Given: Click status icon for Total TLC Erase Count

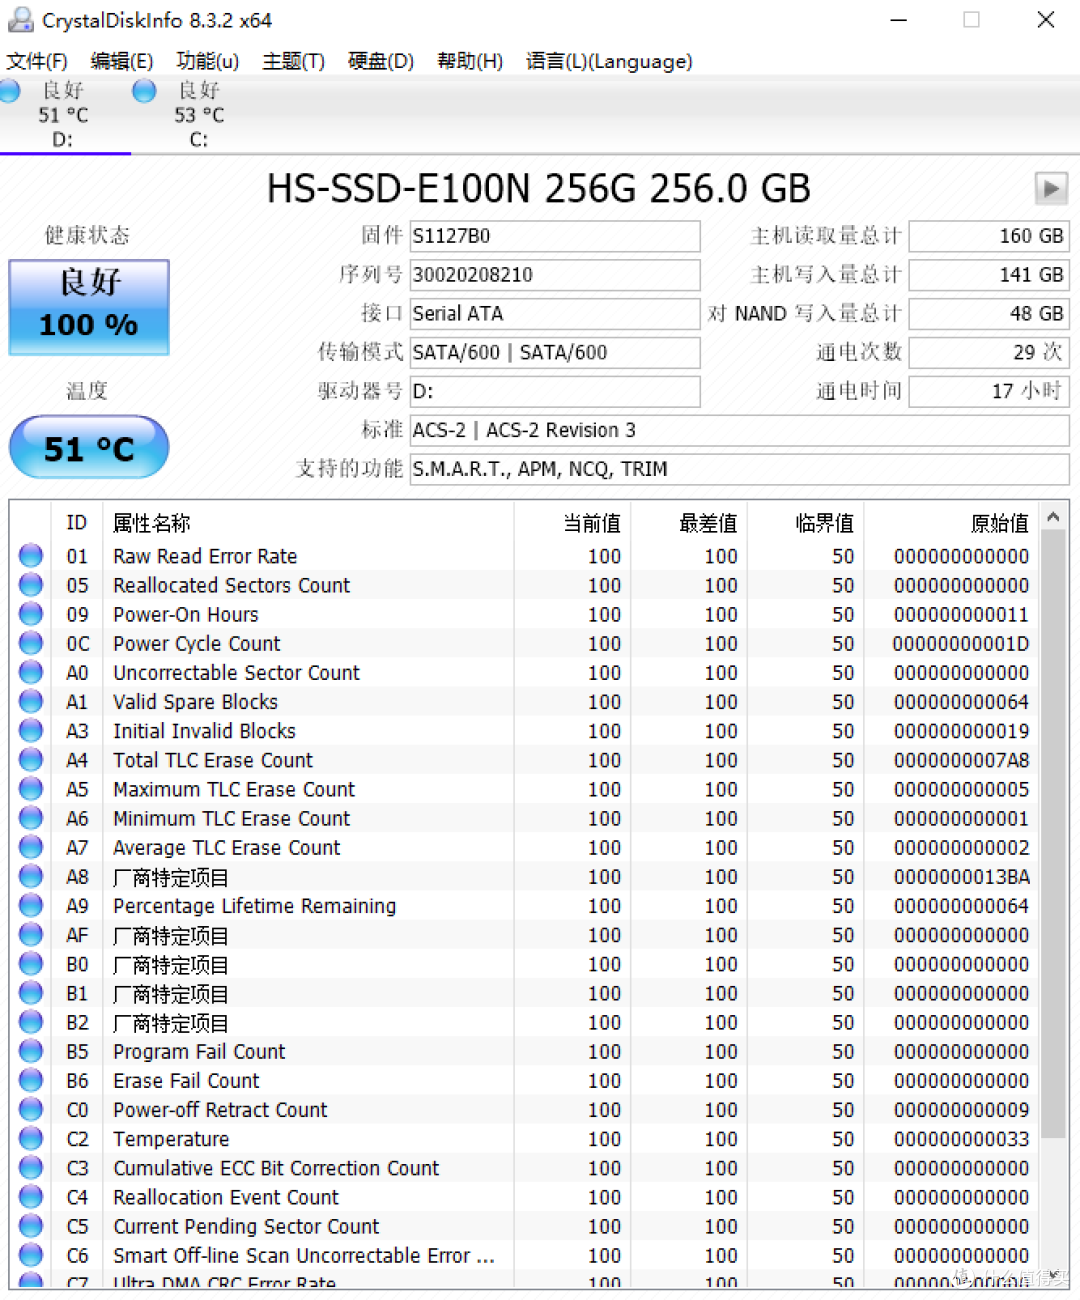Looking at the screenshot, I should point(31,759).
